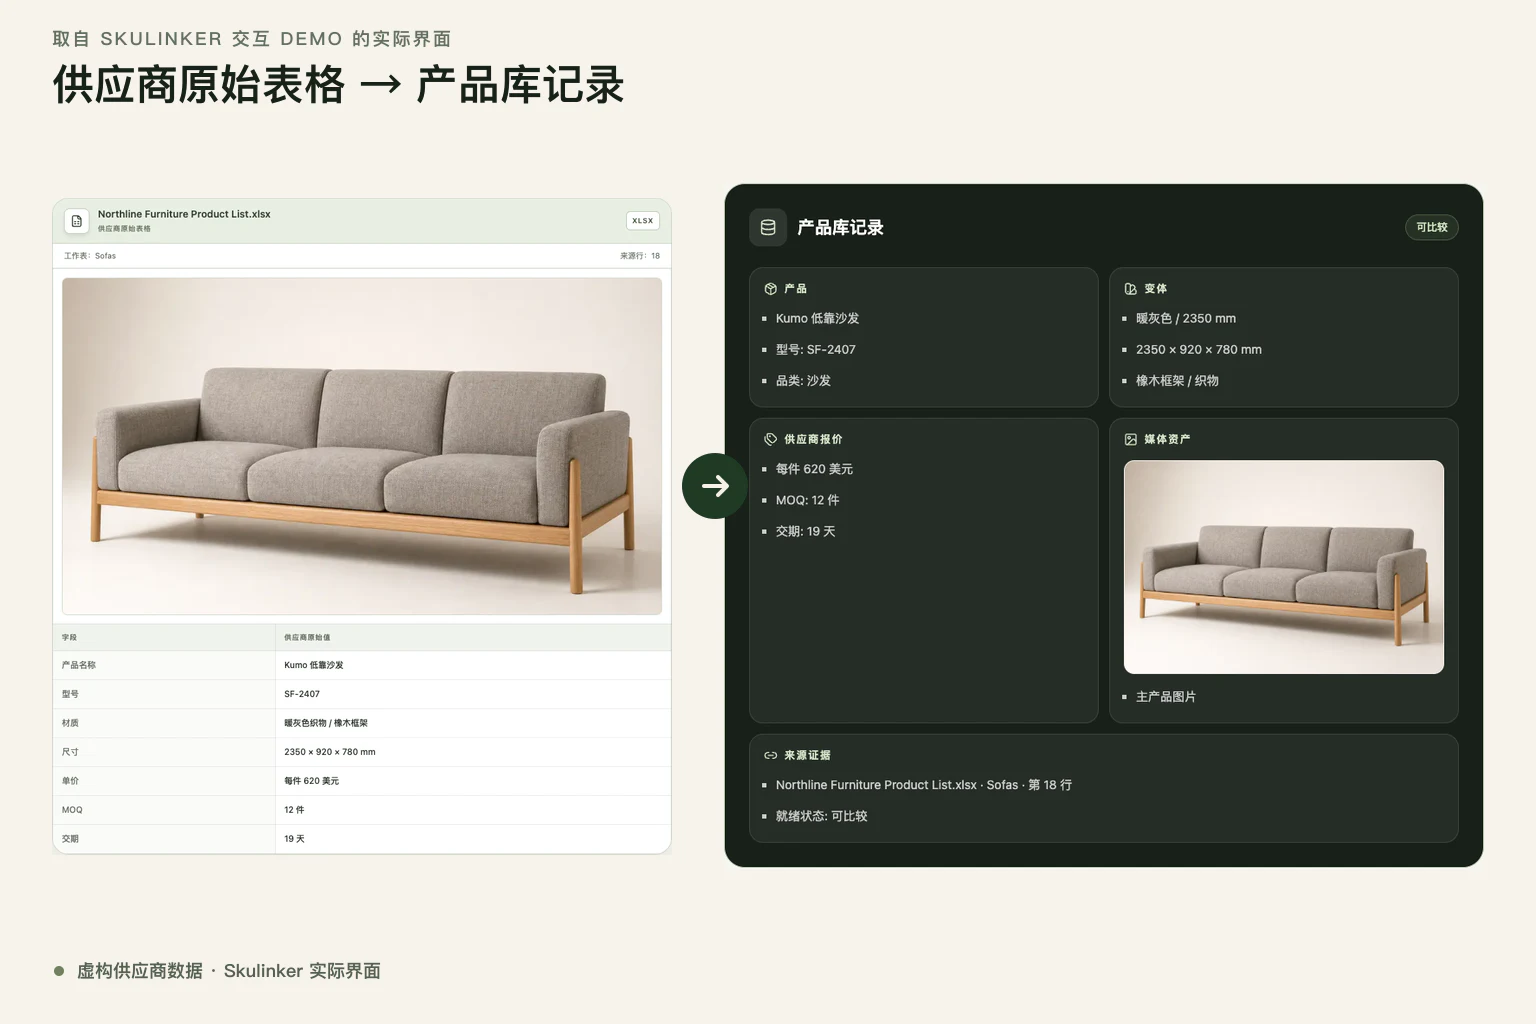This screenshot has width=1536, height=1024.
Task: Select MOQ: 12 件 entry
Action: coord(808,500)
